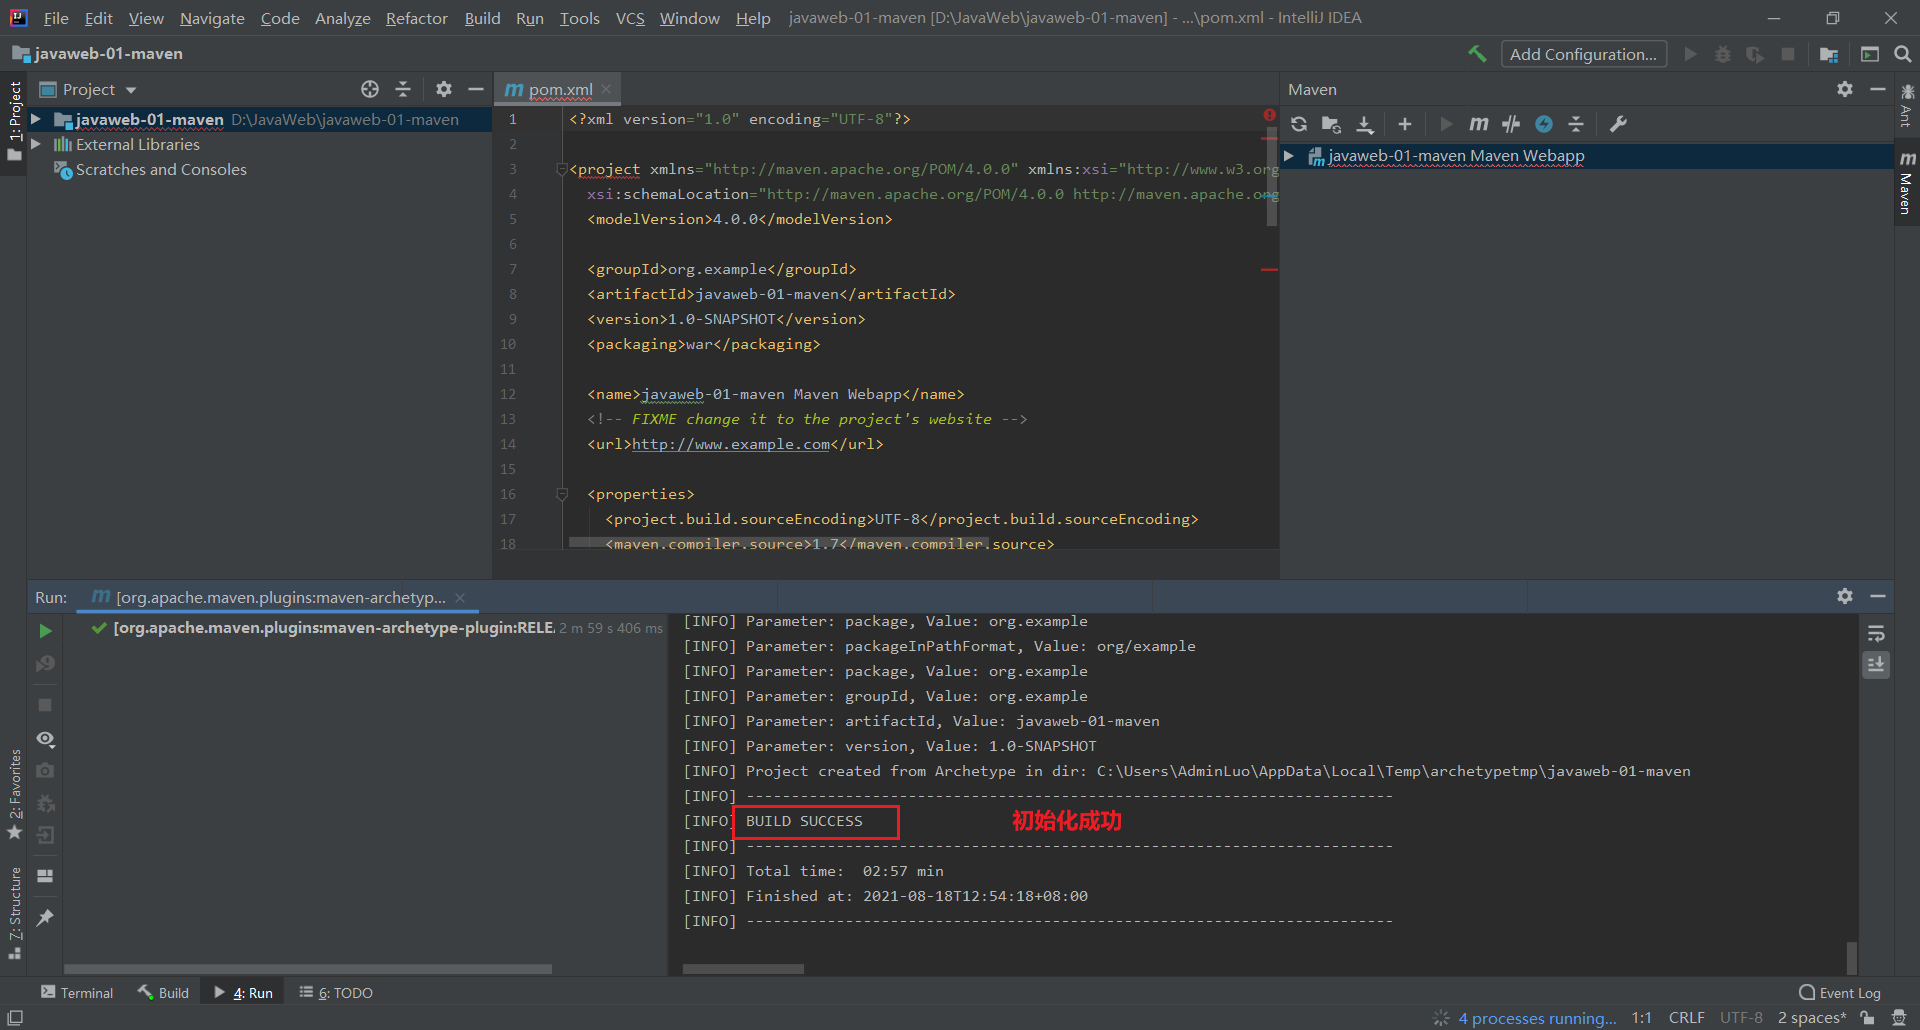1920x1030 pixels.
Task: Hide the Project tool window
Action: click(476, 89)
